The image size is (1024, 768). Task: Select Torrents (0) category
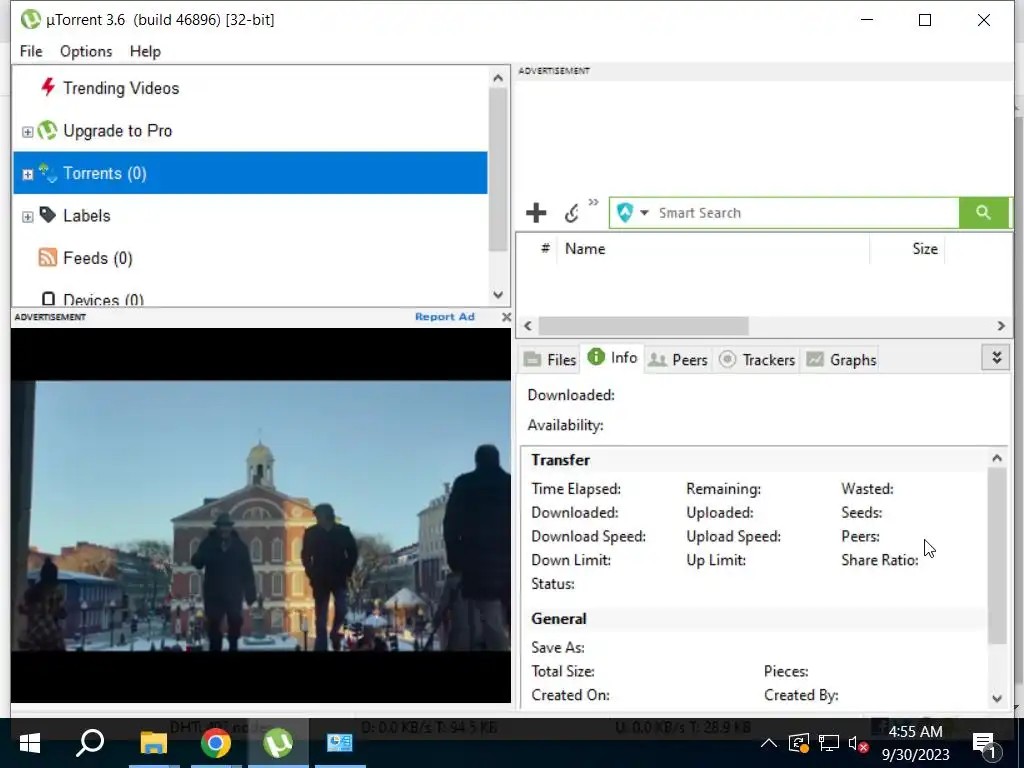pyautogui.click(x=250, y=173)
